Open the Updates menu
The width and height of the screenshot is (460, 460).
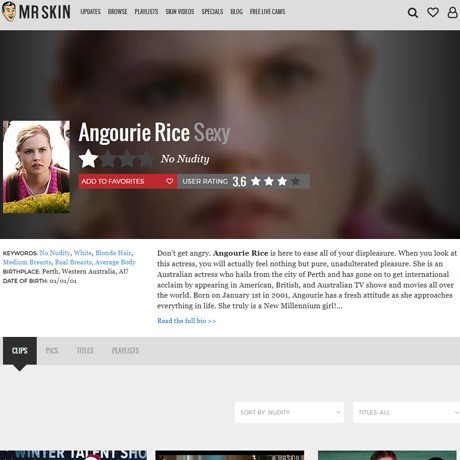[x=90, y=12]
